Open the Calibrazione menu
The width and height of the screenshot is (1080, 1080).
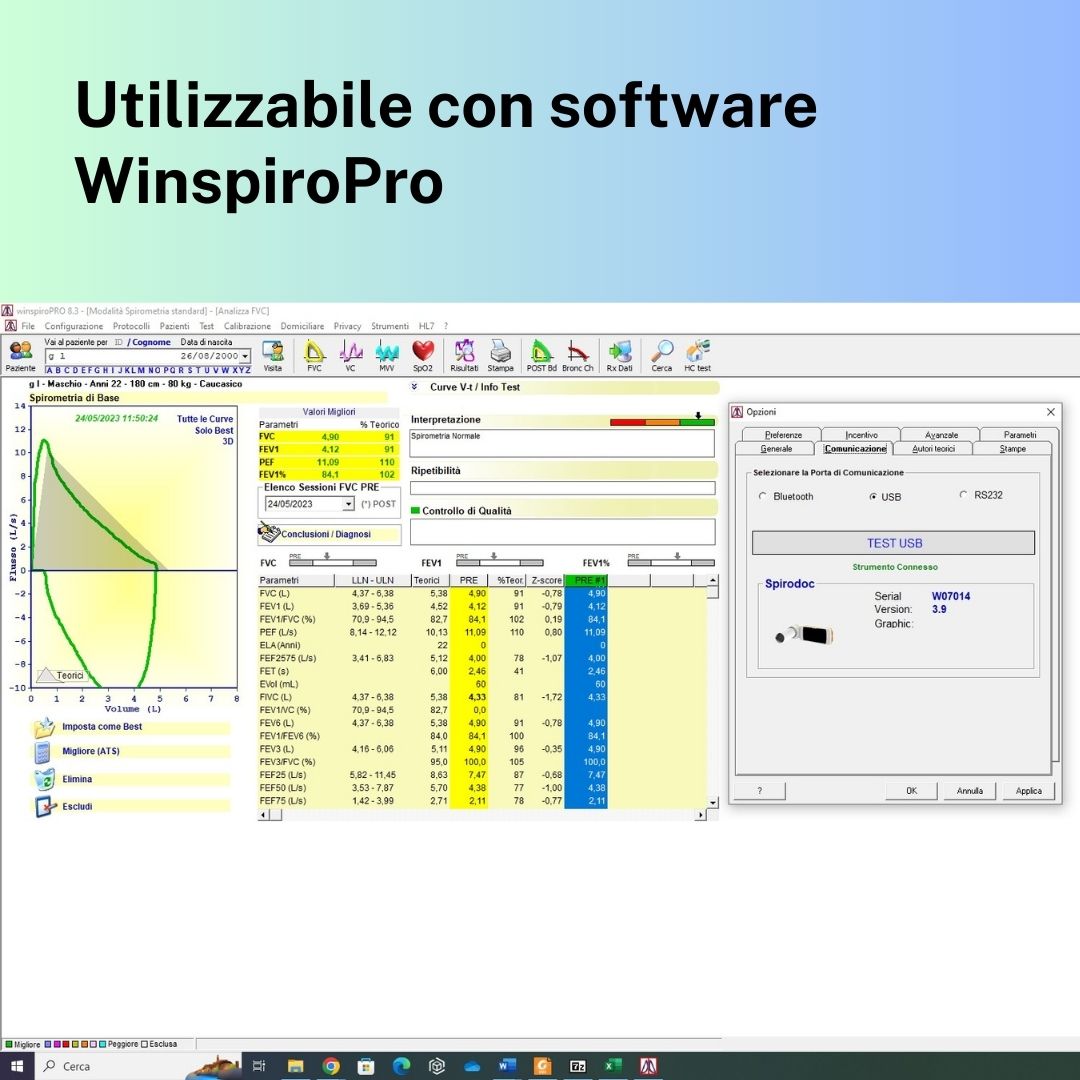pos(247,326)
